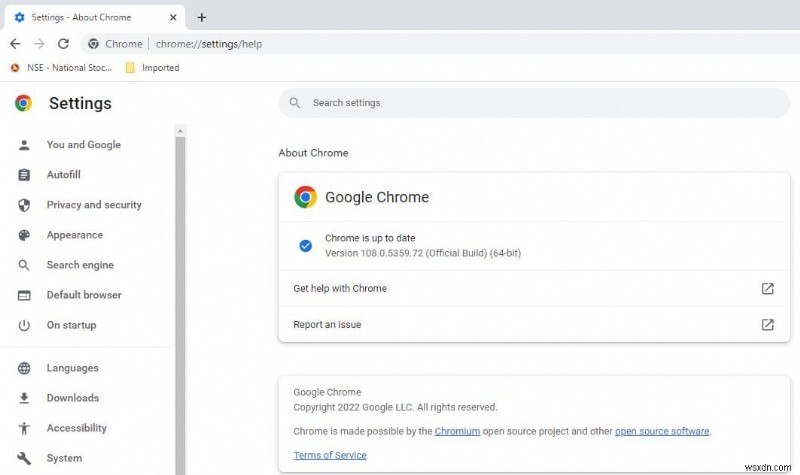Click the magnifier icon in Search settings
The width and height of the screenshot is (800, 475).
(294, 103)
